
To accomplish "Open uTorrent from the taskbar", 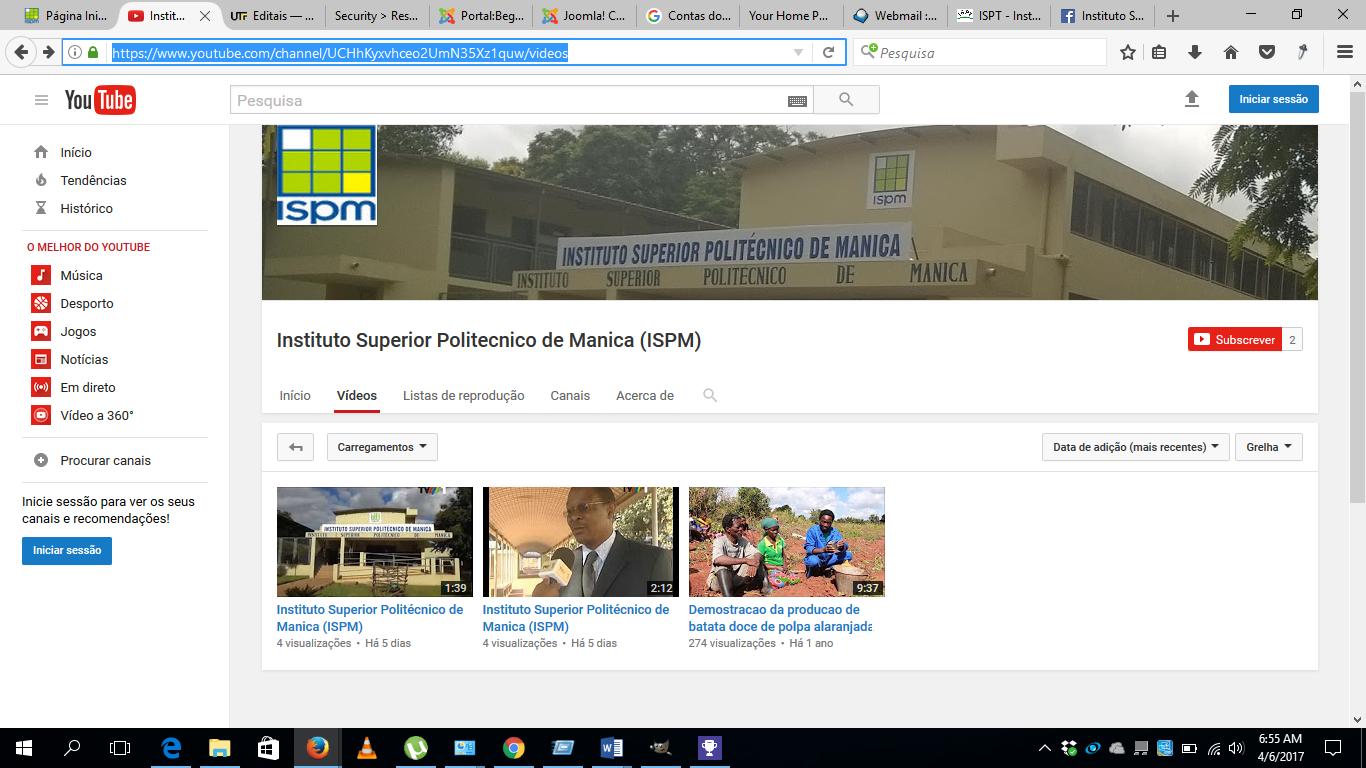I will pos(415,748).
